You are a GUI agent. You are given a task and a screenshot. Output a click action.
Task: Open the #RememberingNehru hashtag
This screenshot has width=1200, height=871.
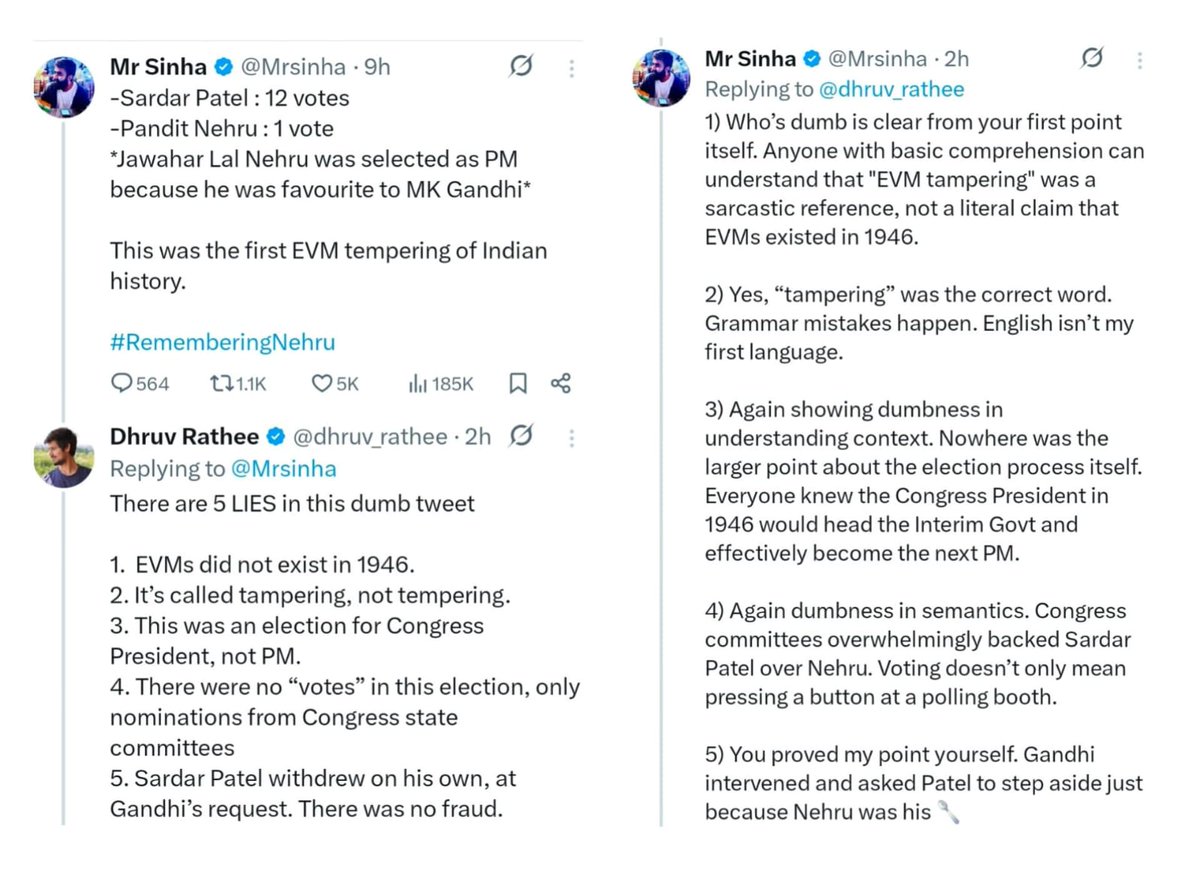[x=223, y=342]
